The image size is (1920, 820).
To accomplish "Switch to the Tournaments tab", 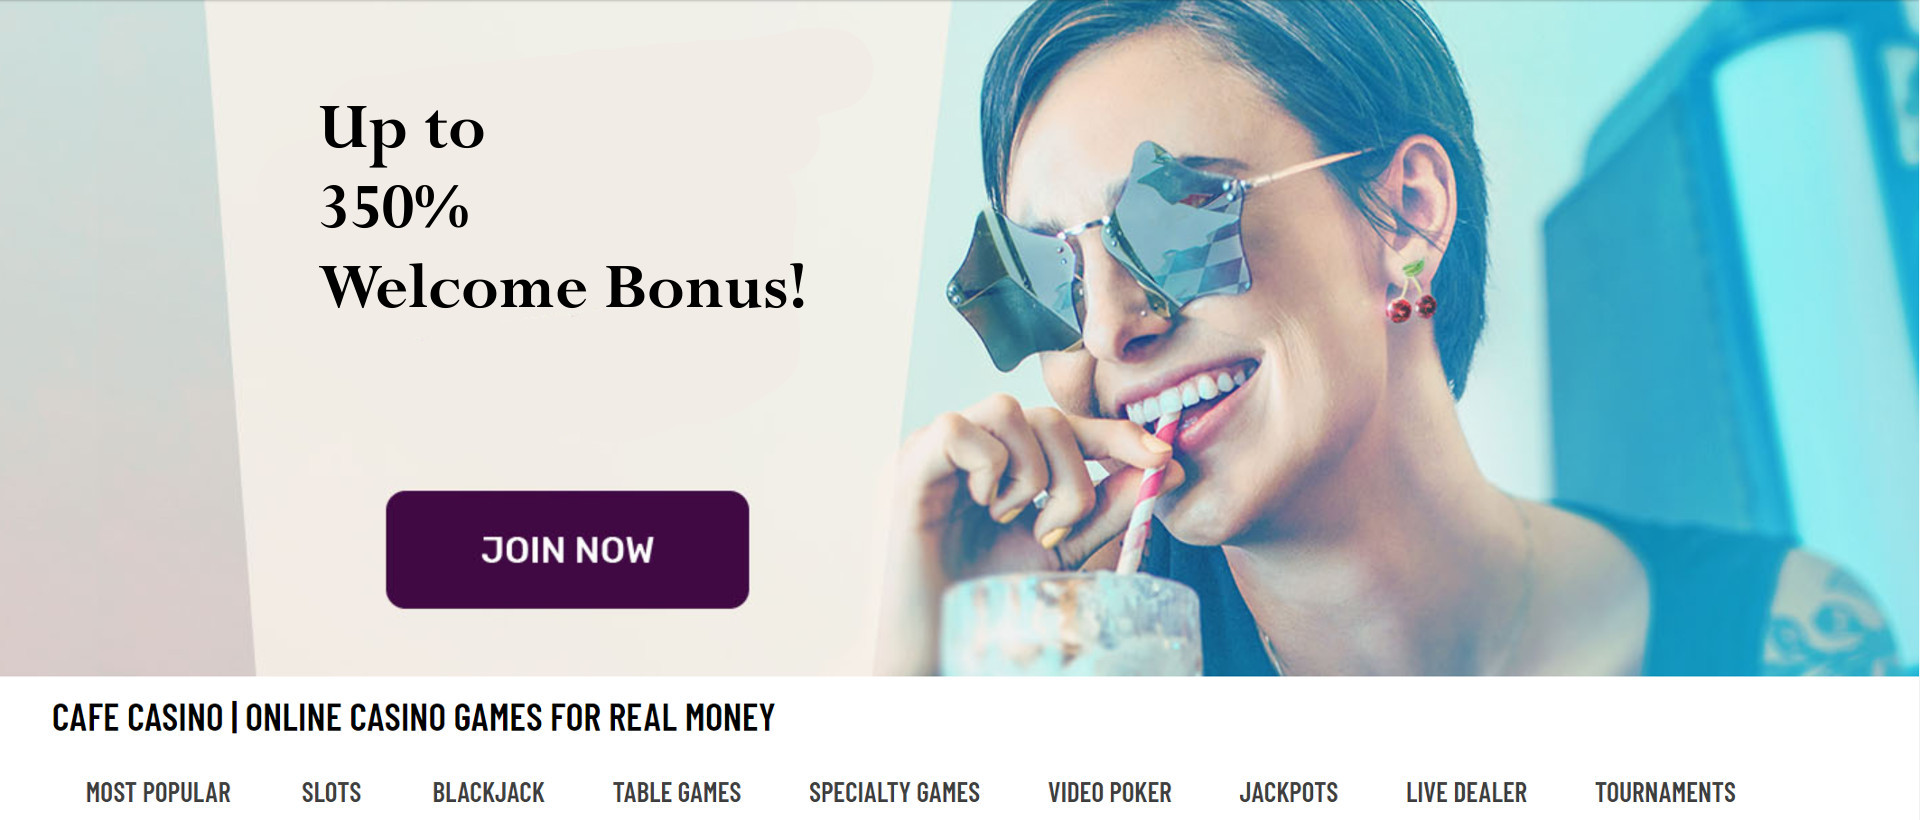I will point(1665,792).
